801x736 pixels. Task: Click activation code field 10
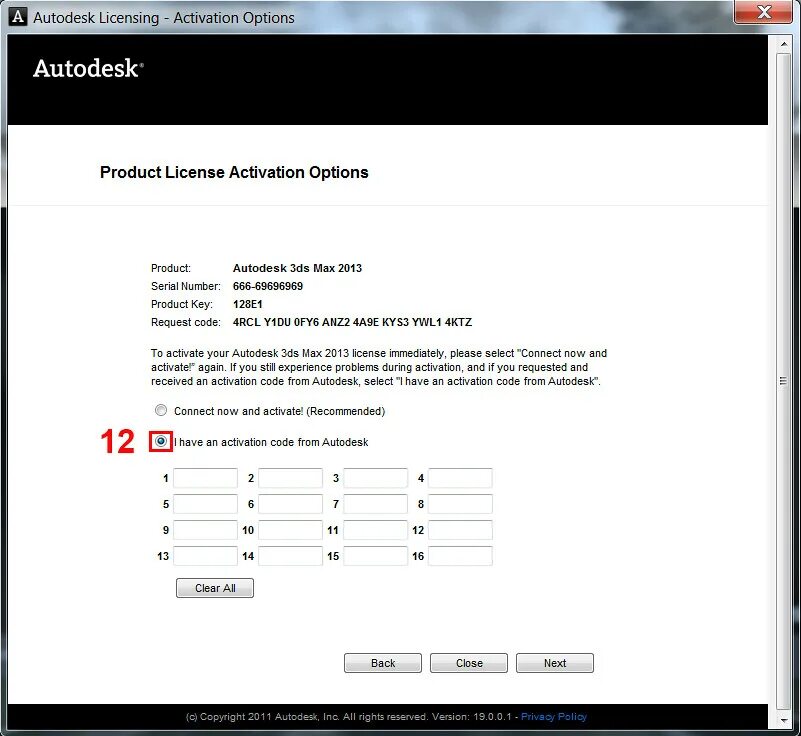[x=290, y=530]
